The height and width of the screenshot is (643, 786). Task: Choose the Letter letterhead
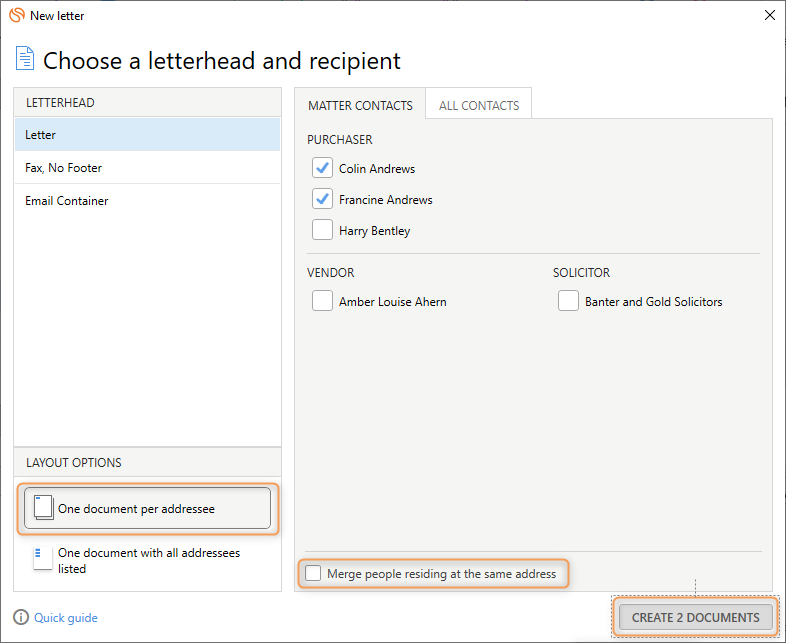pos(147,134)
